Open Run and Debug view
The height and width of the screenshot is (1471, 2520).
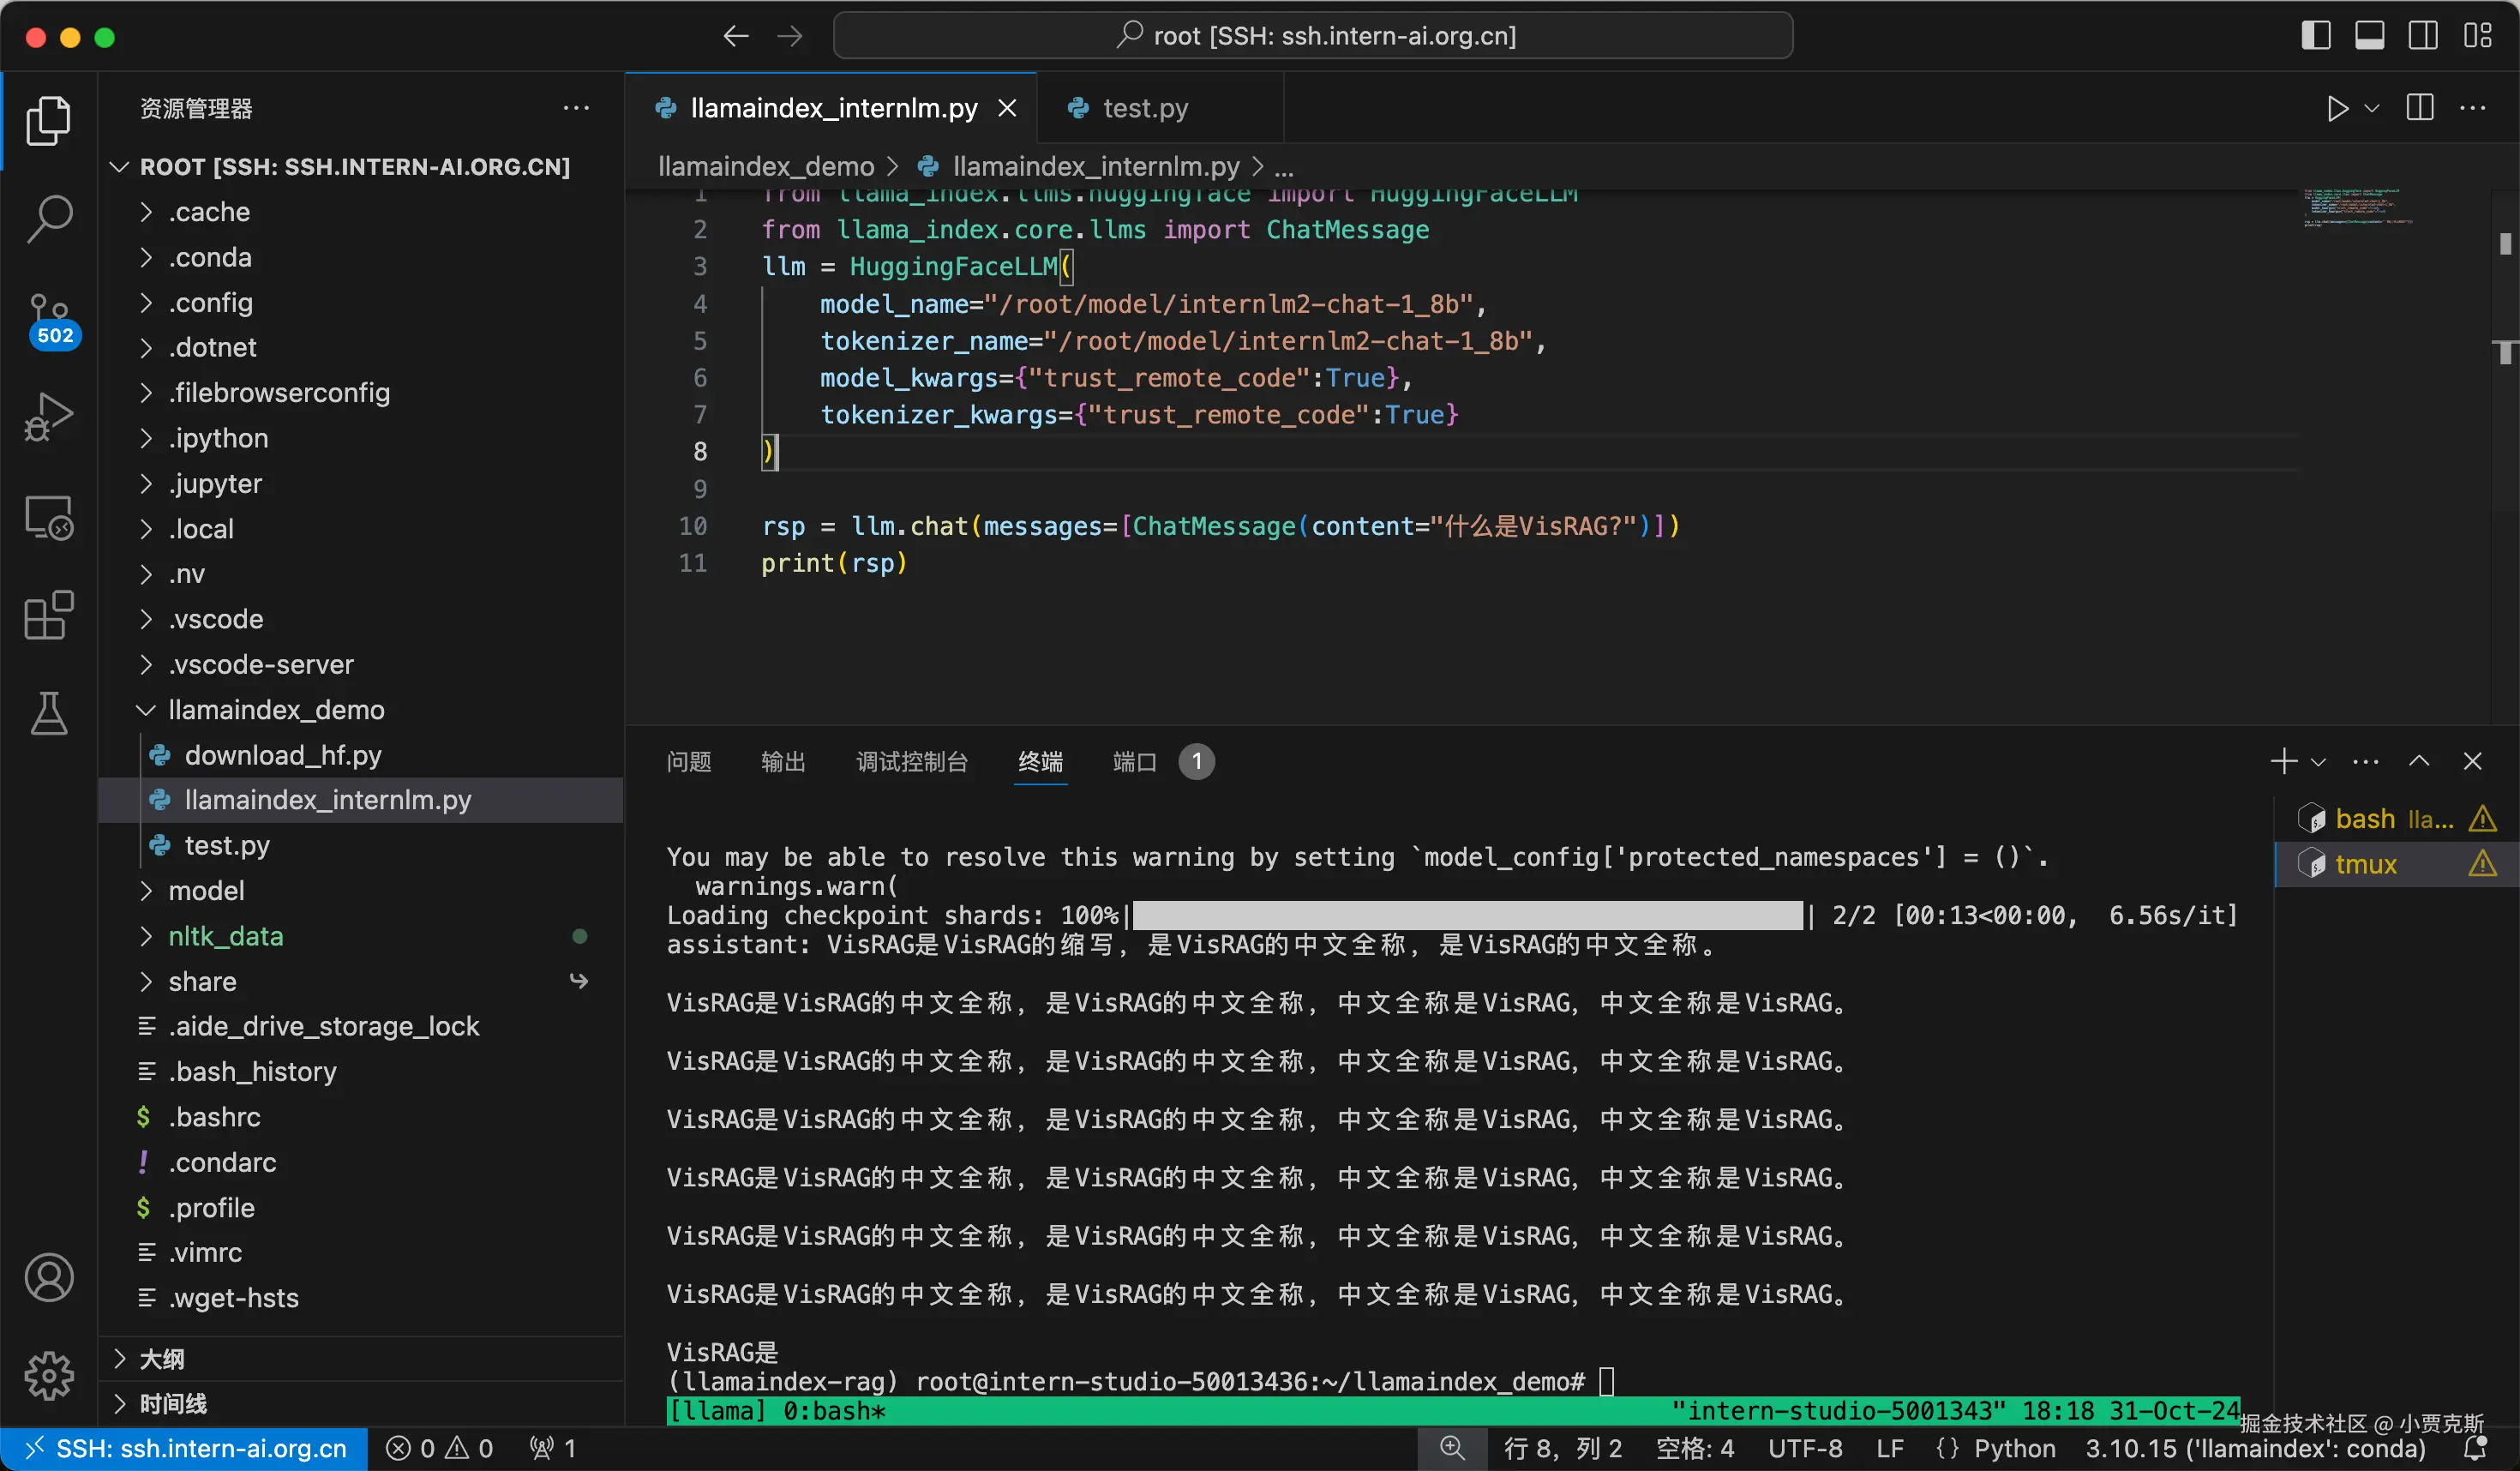point(48,416)
